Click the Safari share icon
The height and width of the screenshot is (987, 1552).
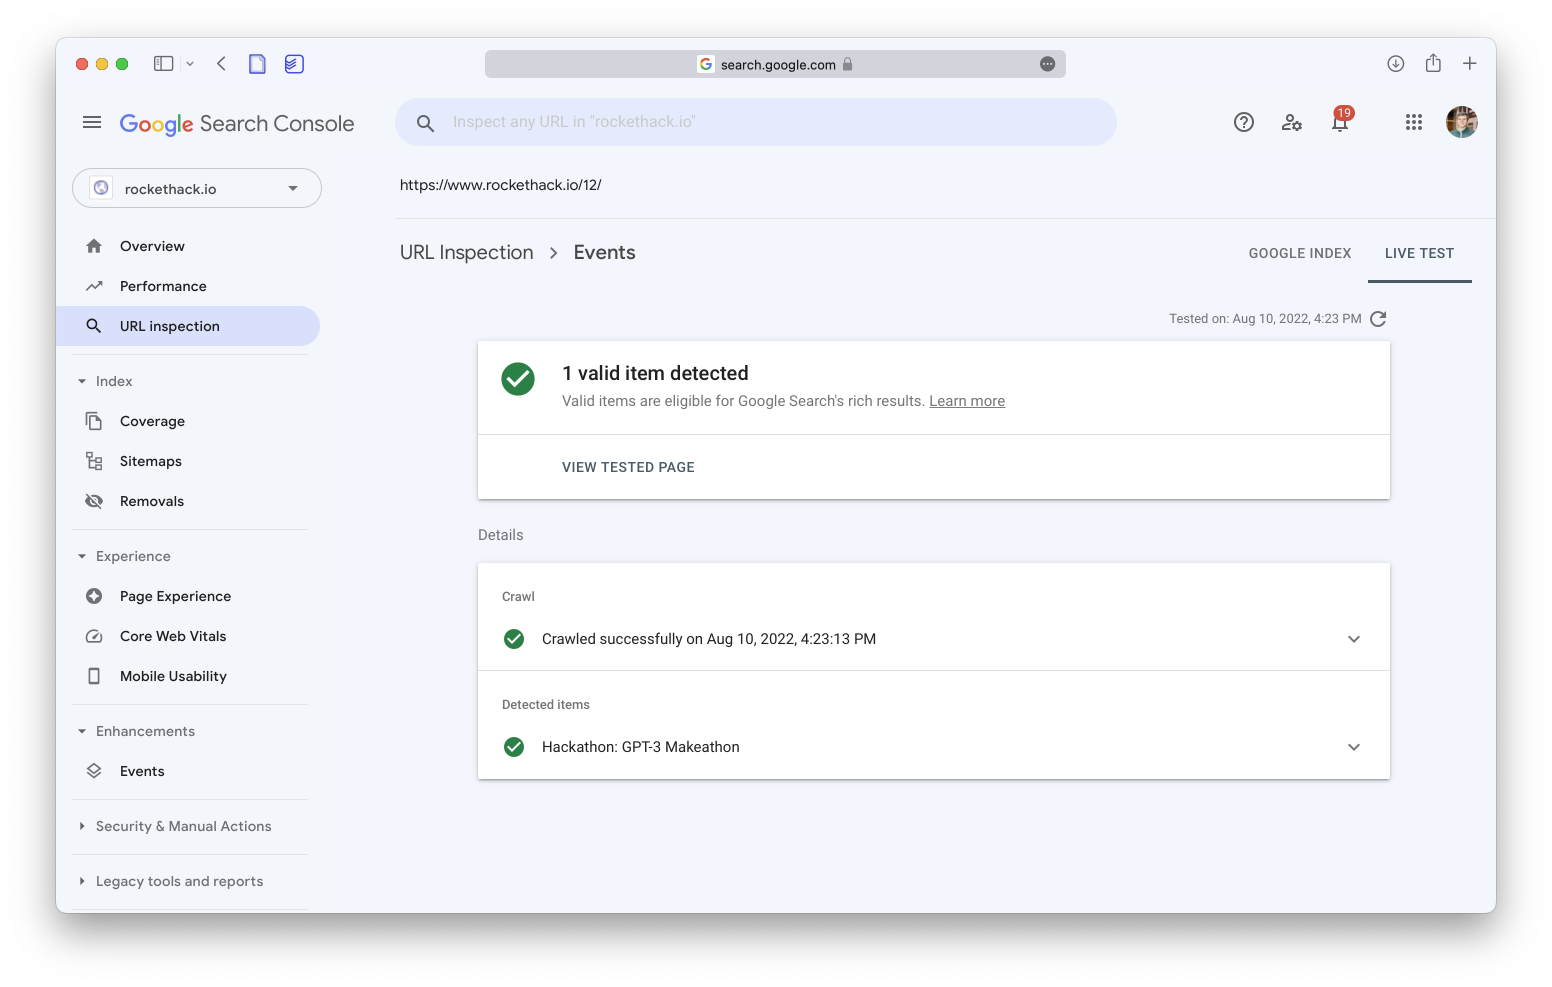1433,63
